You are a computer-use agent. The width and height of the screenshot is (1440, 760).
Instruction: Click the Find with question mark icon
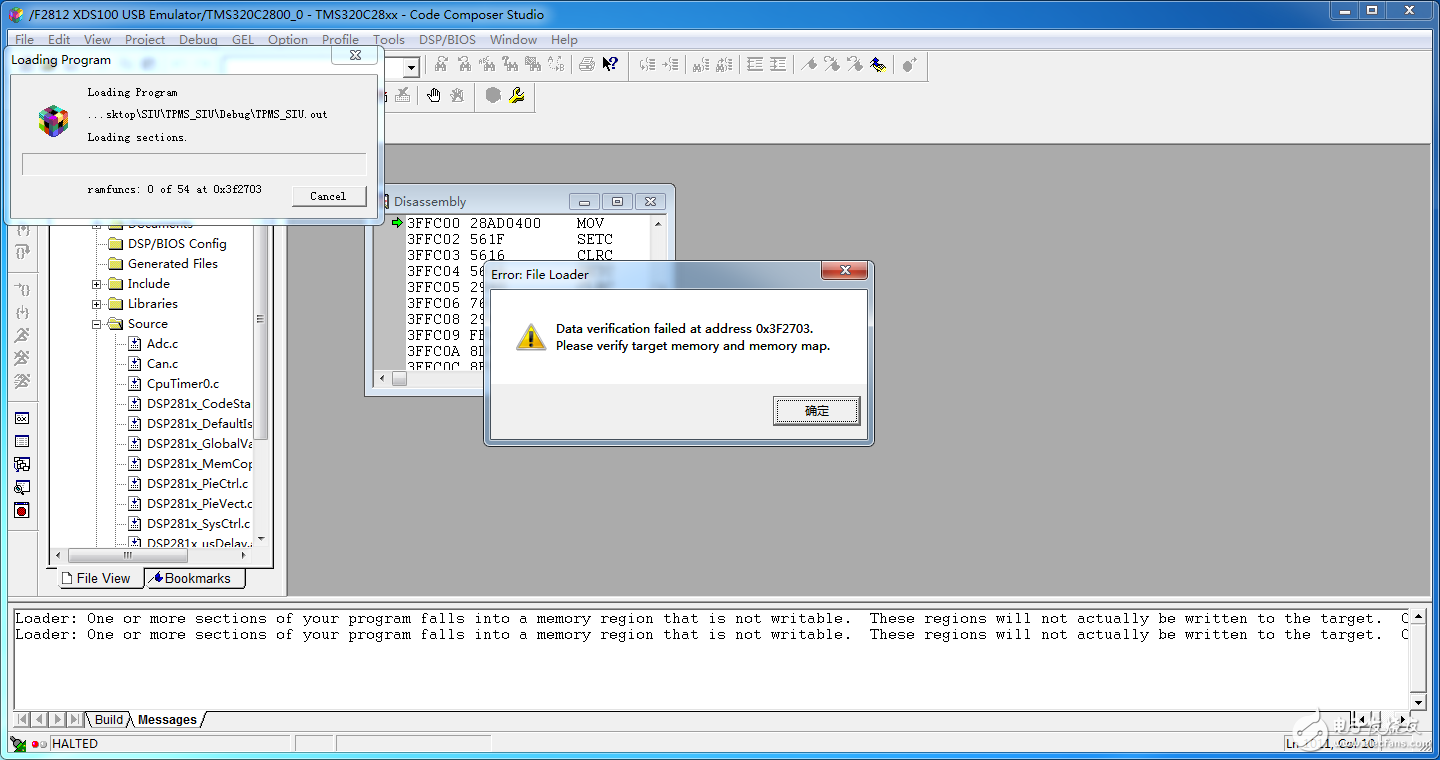(510, 64)
